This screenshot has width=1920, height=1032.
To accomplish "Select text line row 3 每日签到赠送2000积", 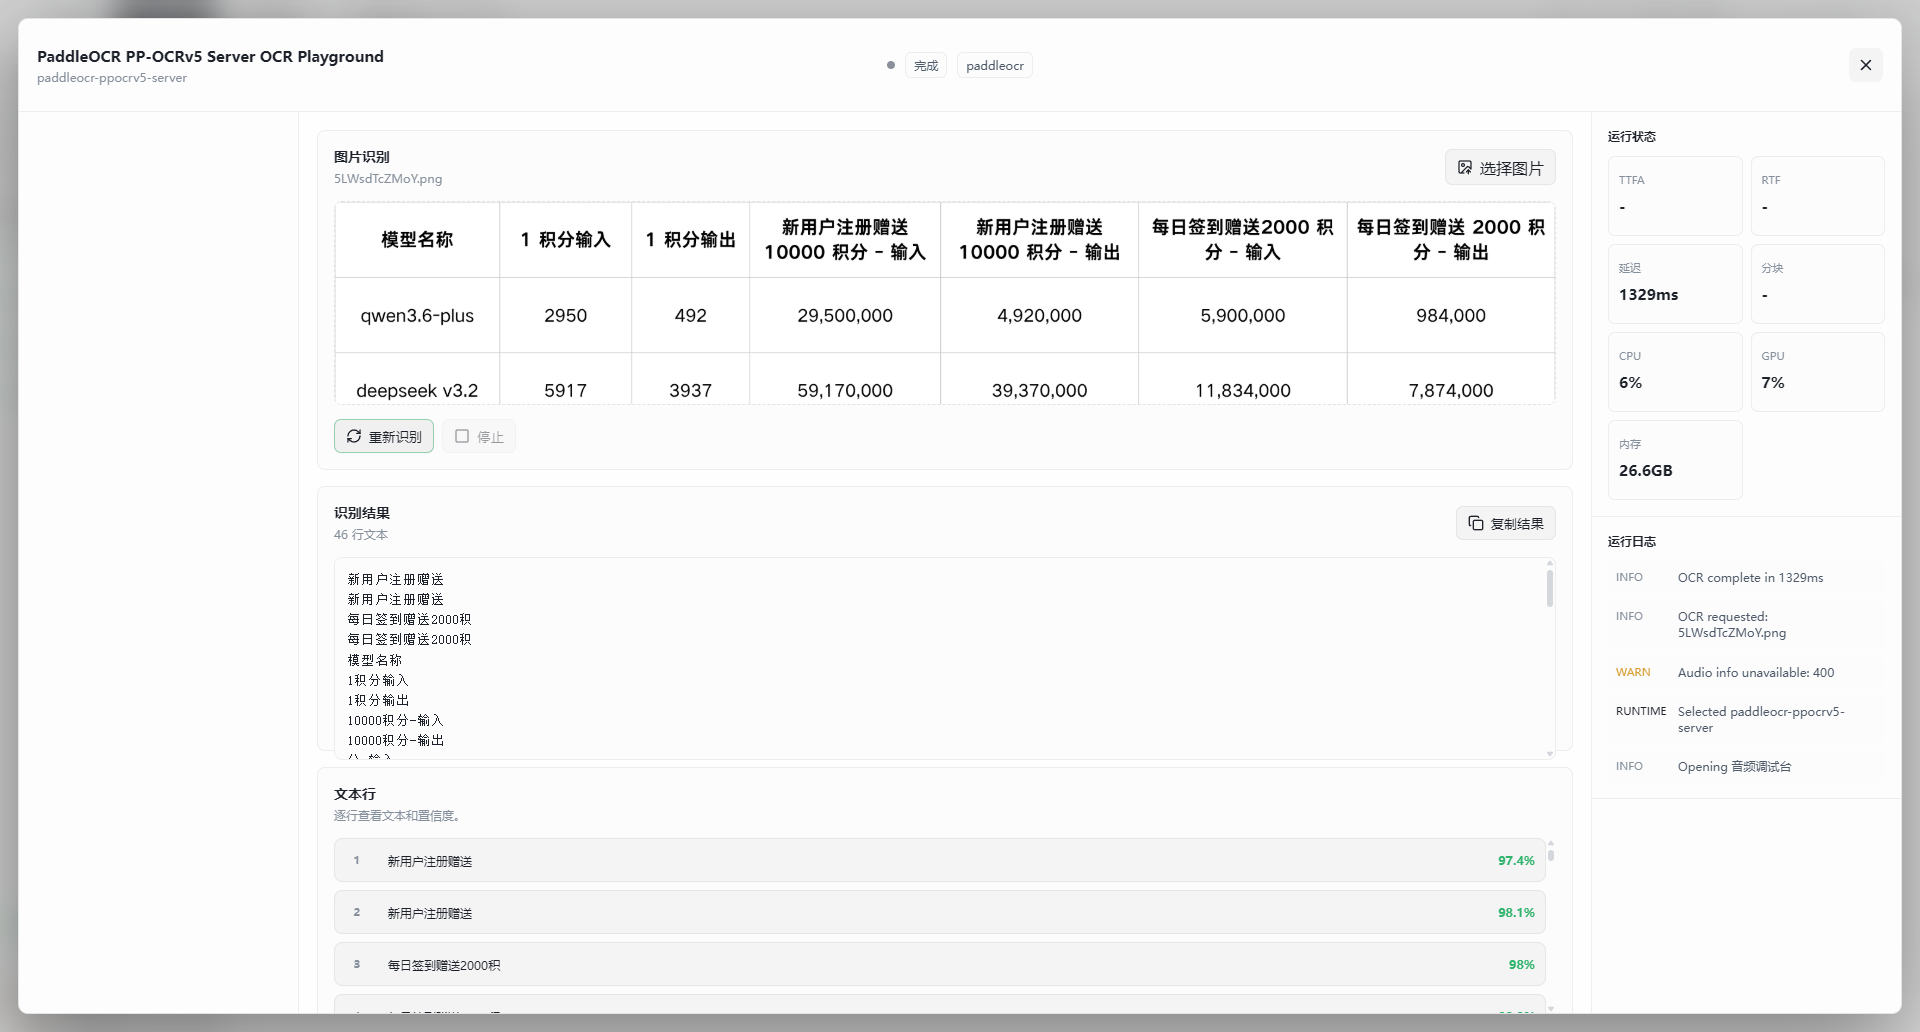I will pos(940,964).
